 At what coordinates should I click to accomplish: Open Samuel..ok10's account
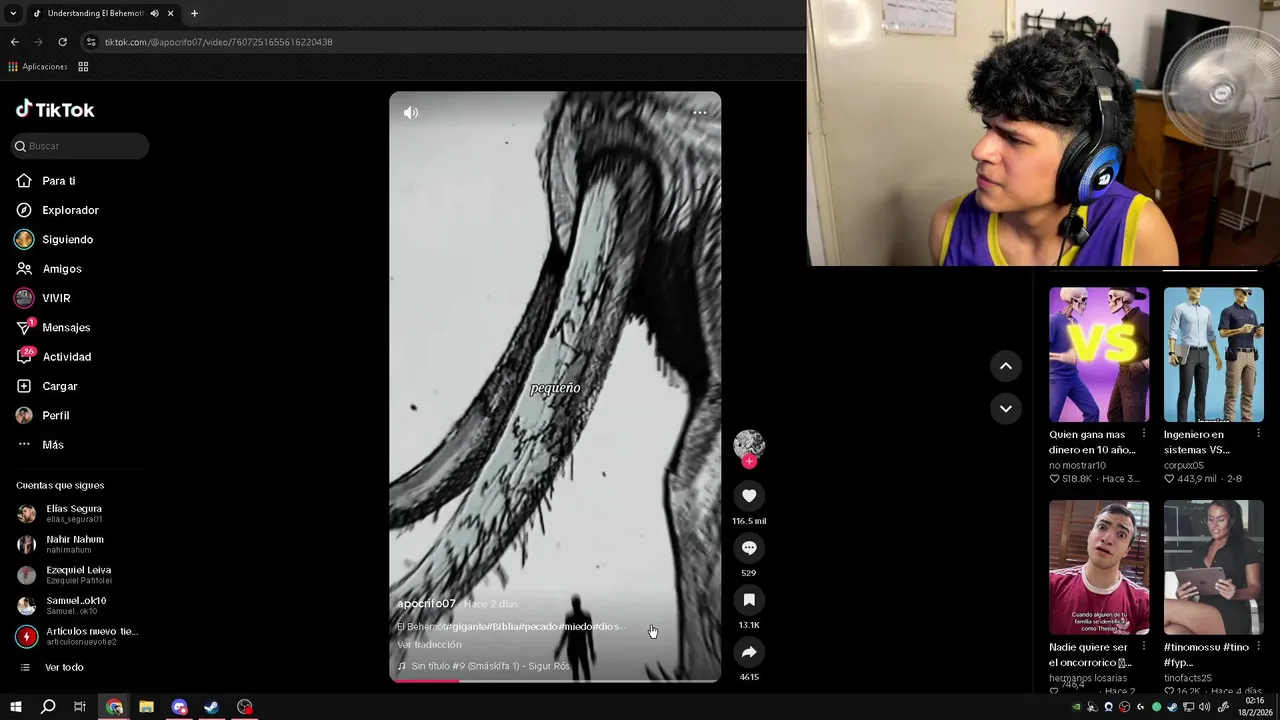point(62,605)
